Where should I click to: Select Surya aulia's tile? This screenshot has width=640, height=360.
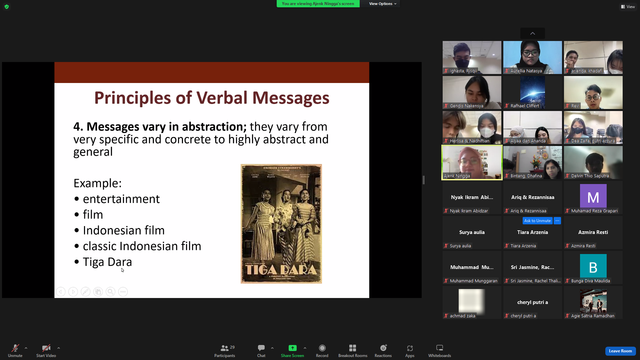472,233
